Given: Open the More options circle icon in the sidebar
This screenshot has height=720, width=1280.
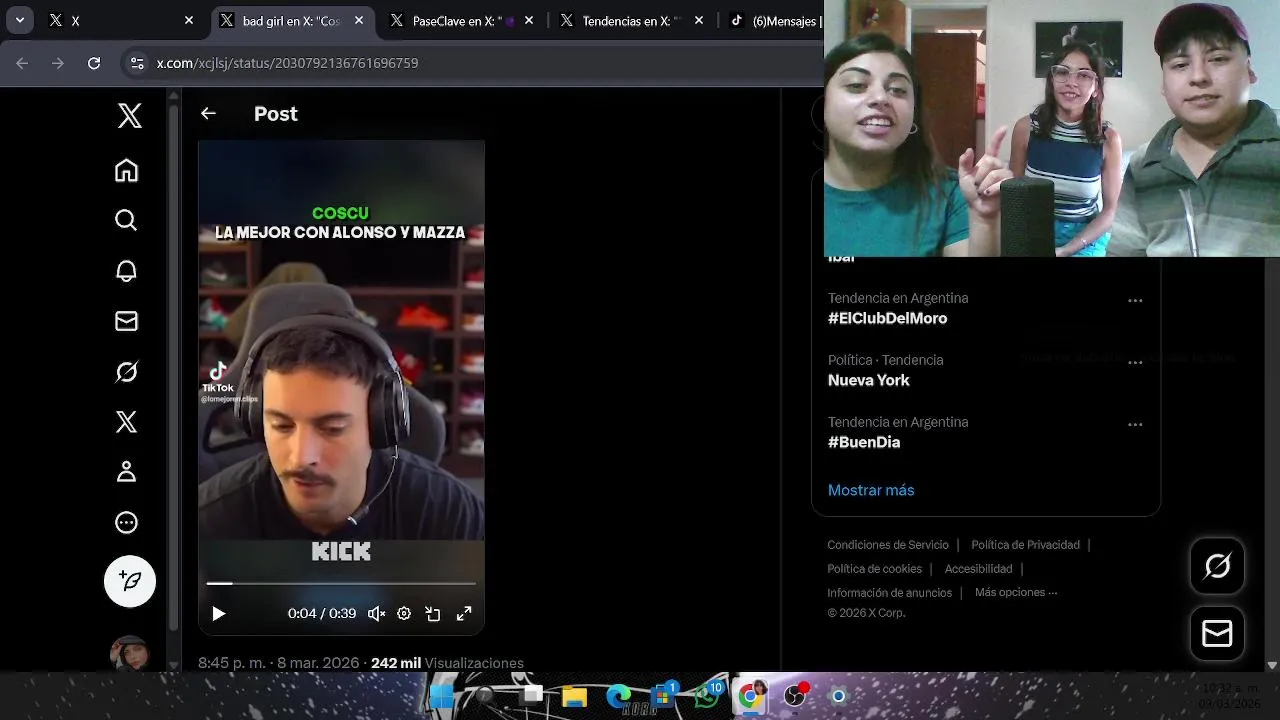Looking at the screenshot, I should coord(126,522).
